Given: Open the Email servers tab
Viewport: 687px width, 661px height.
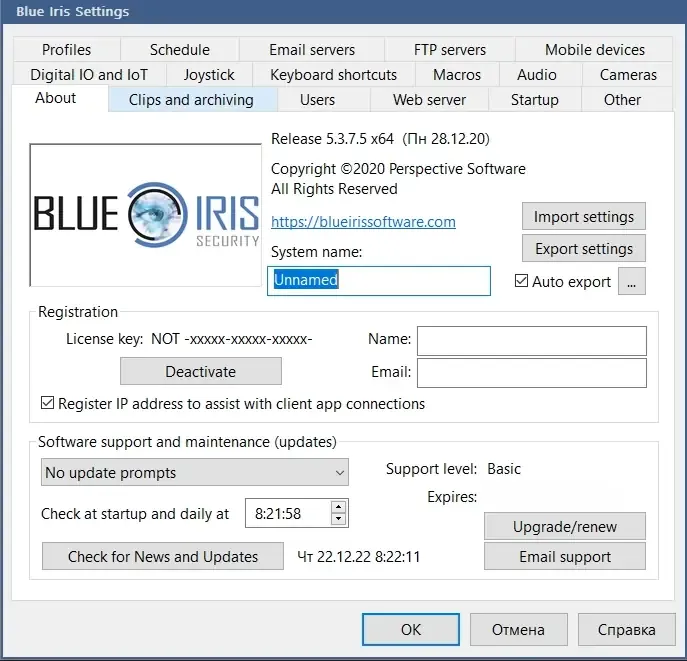Looking at the screenshot, I should 312,49.
